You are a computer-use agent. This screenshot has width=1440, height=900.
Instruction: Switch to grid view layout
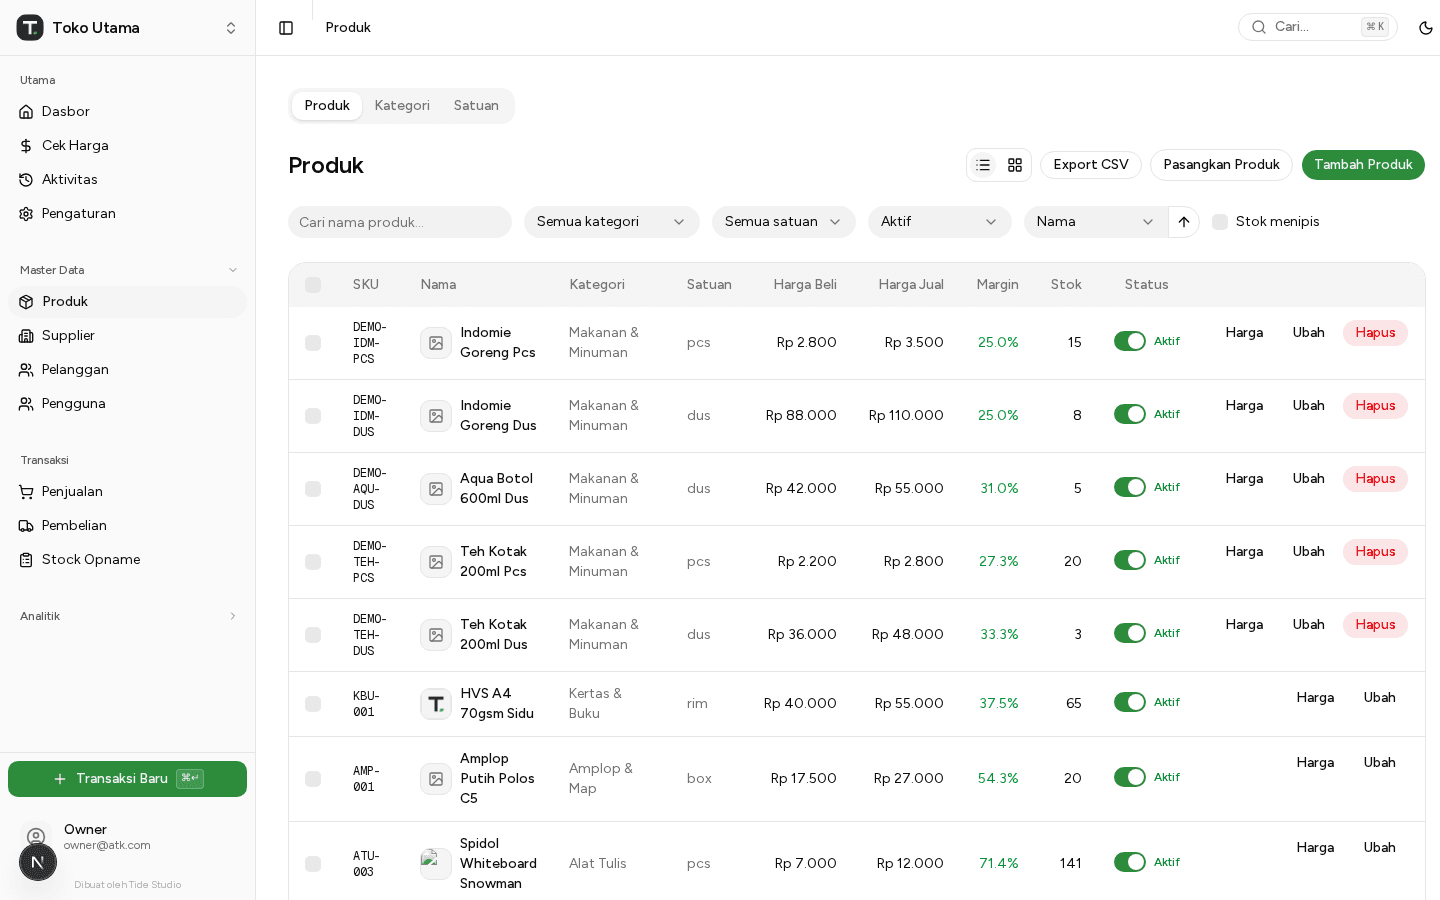(1015, 165)
